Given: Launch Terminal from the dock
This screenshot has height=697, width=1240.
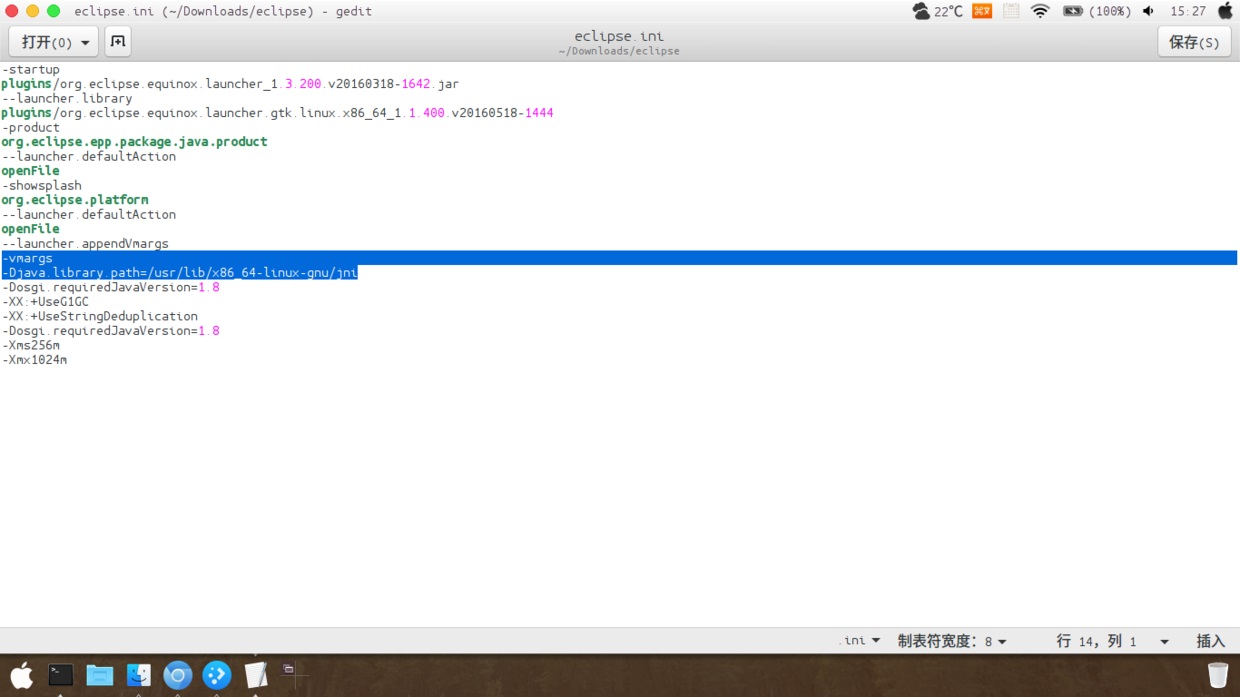Looking at the screenshot, I should [x=61, y=675].
